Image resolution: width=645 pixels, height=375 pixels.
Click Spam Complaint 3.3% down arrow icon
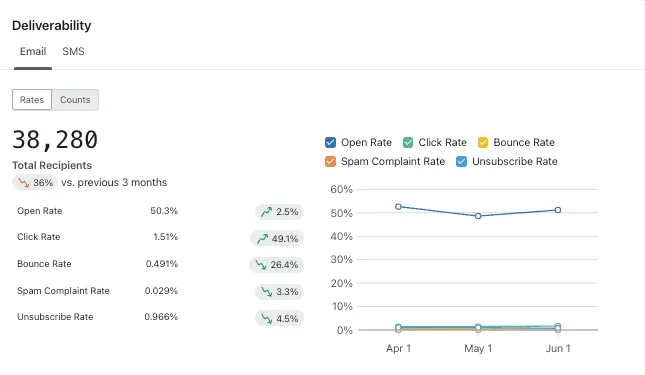(x=267, y=292)
